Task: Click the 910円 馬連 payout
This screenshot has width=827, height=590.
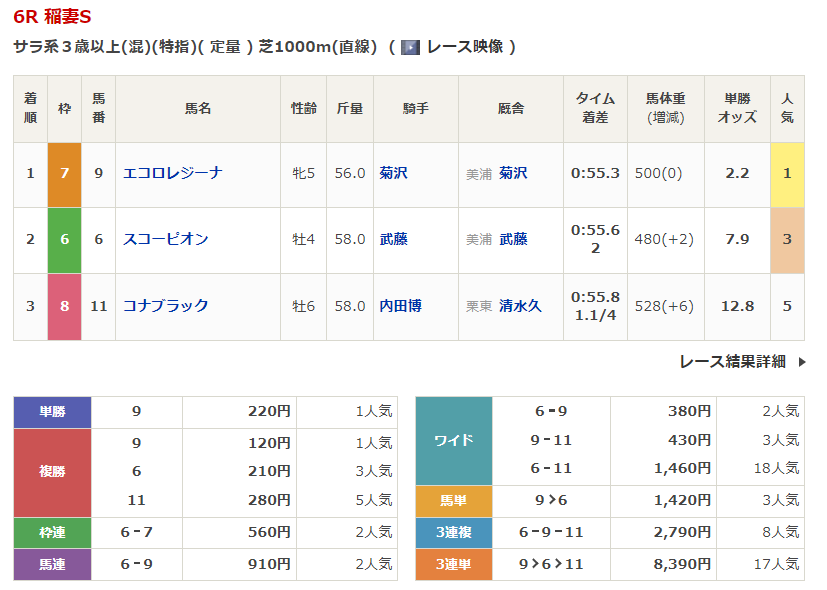Action: point(269,565)
